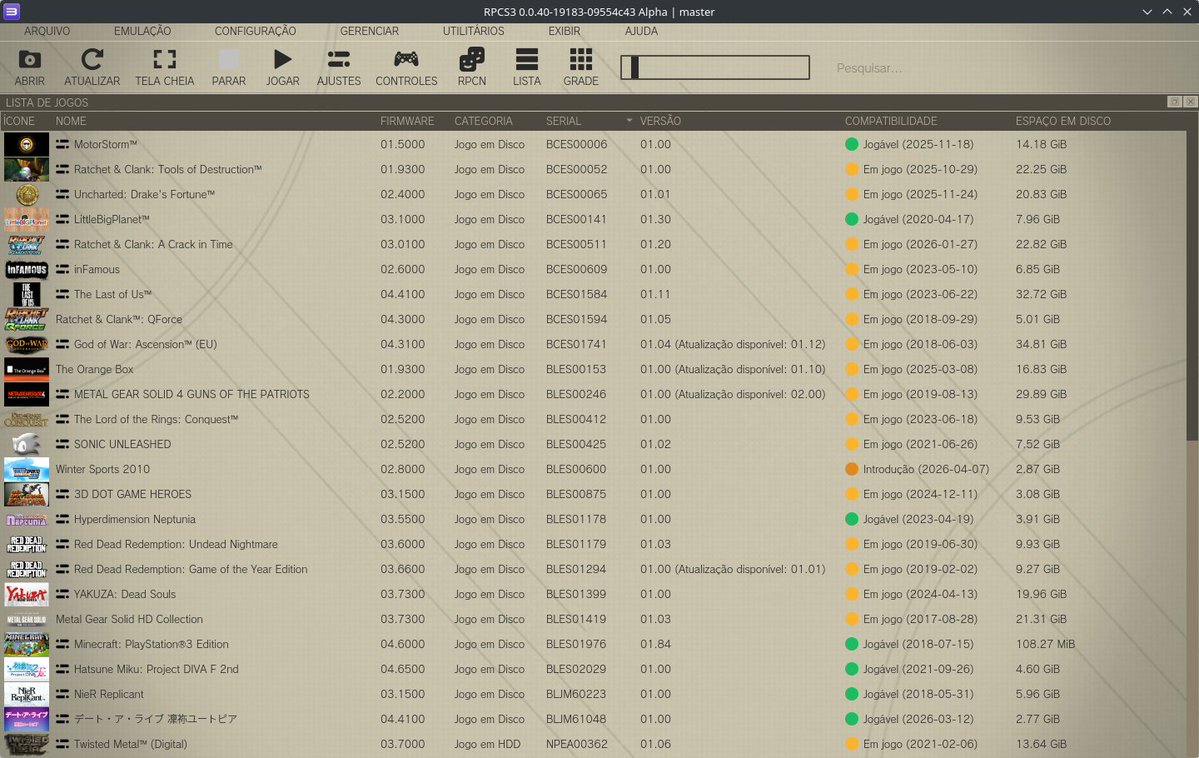Click config icon beside Twisted Metal (Digital)
1199x758 pixels.
tap(62, 744)
